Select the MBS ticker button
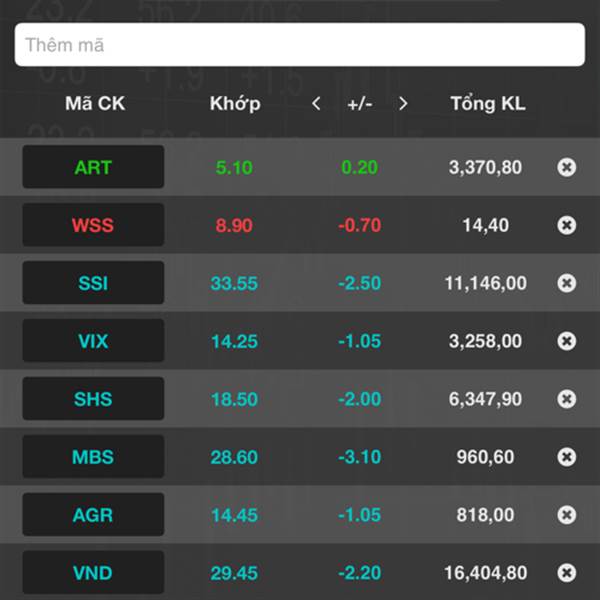This screenshot has width=600, height=600. click(x=93, y=457)
